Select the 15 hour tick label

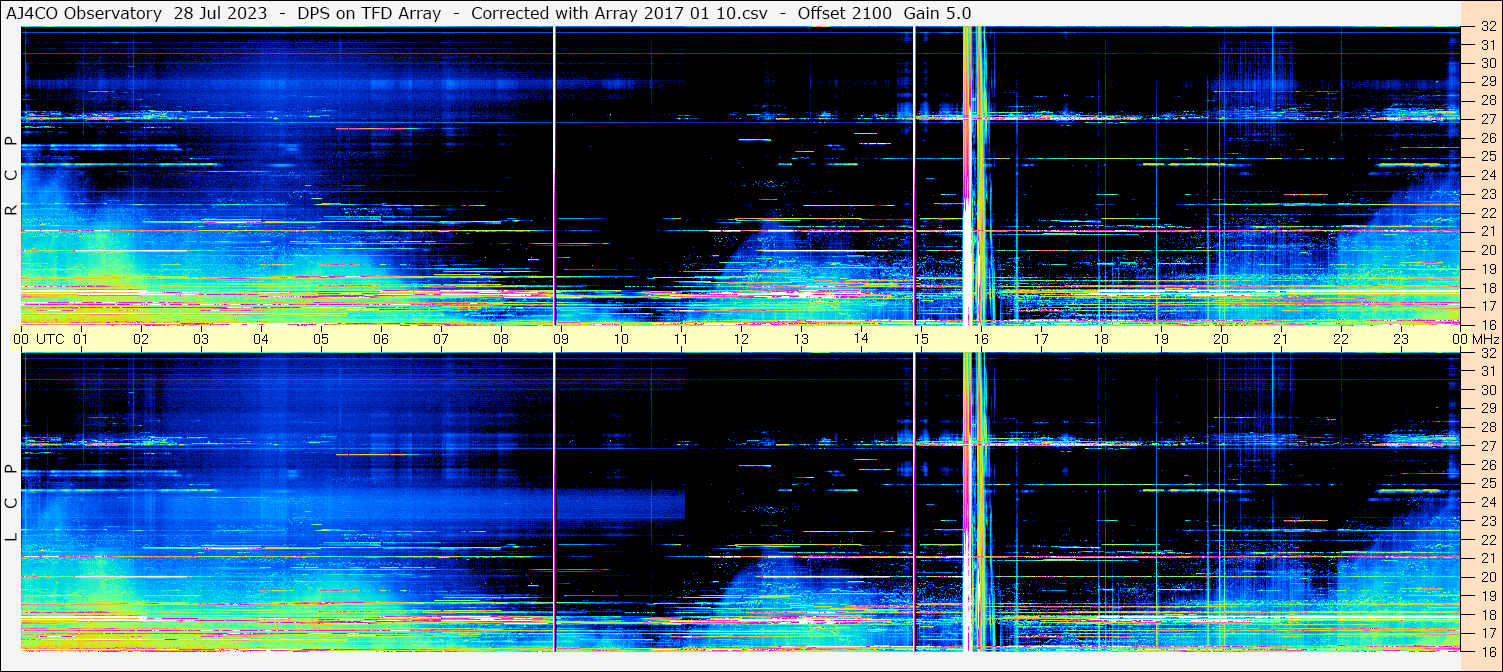(x=921, y=339)
